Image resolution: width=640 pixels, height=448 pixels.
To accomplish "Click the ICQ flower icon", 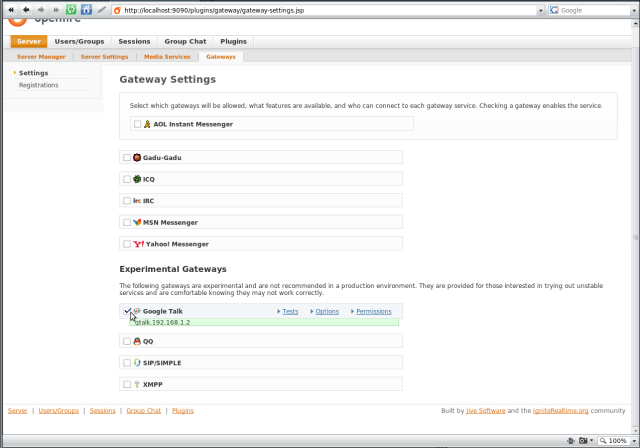I will [x=137, y=179].
